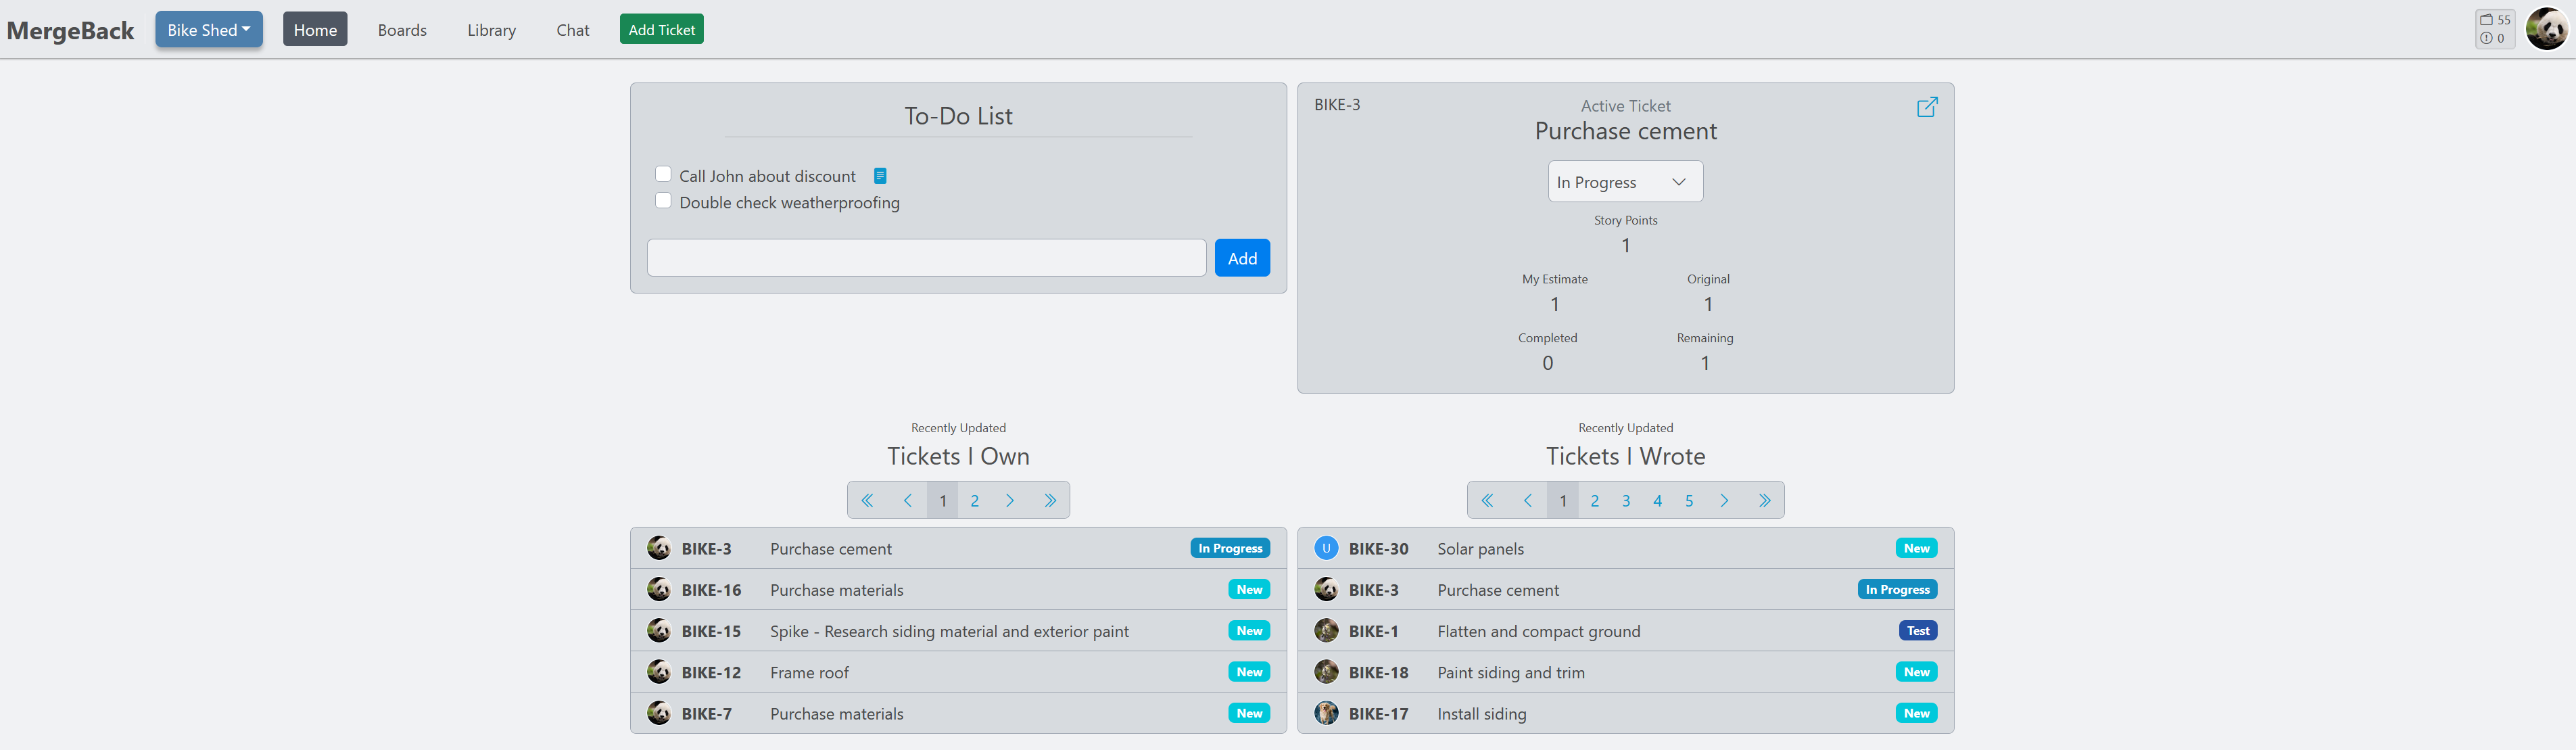
Task: Go to next page of Tickets I Own
Action: coord(1010,501)
